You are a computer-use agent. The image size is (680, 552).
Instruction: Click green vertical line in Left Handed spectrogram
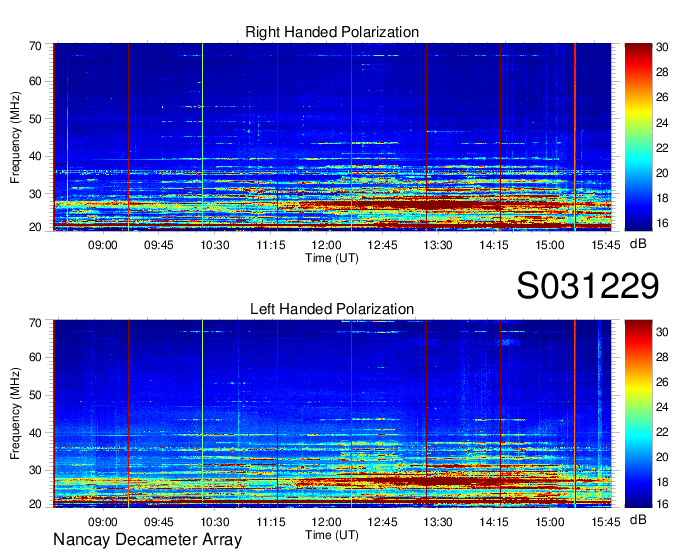[203, 413]
